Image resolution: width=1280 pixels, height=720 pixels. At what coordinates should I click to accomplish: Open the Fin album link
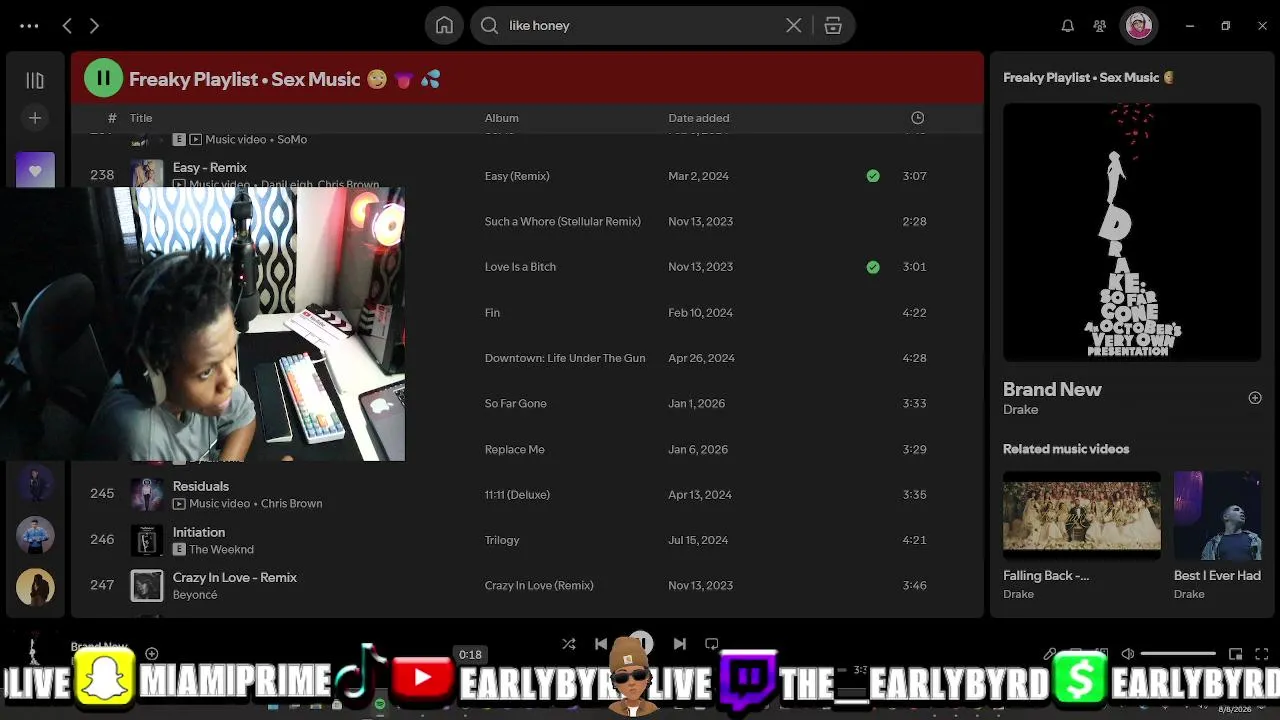(492, 313)
